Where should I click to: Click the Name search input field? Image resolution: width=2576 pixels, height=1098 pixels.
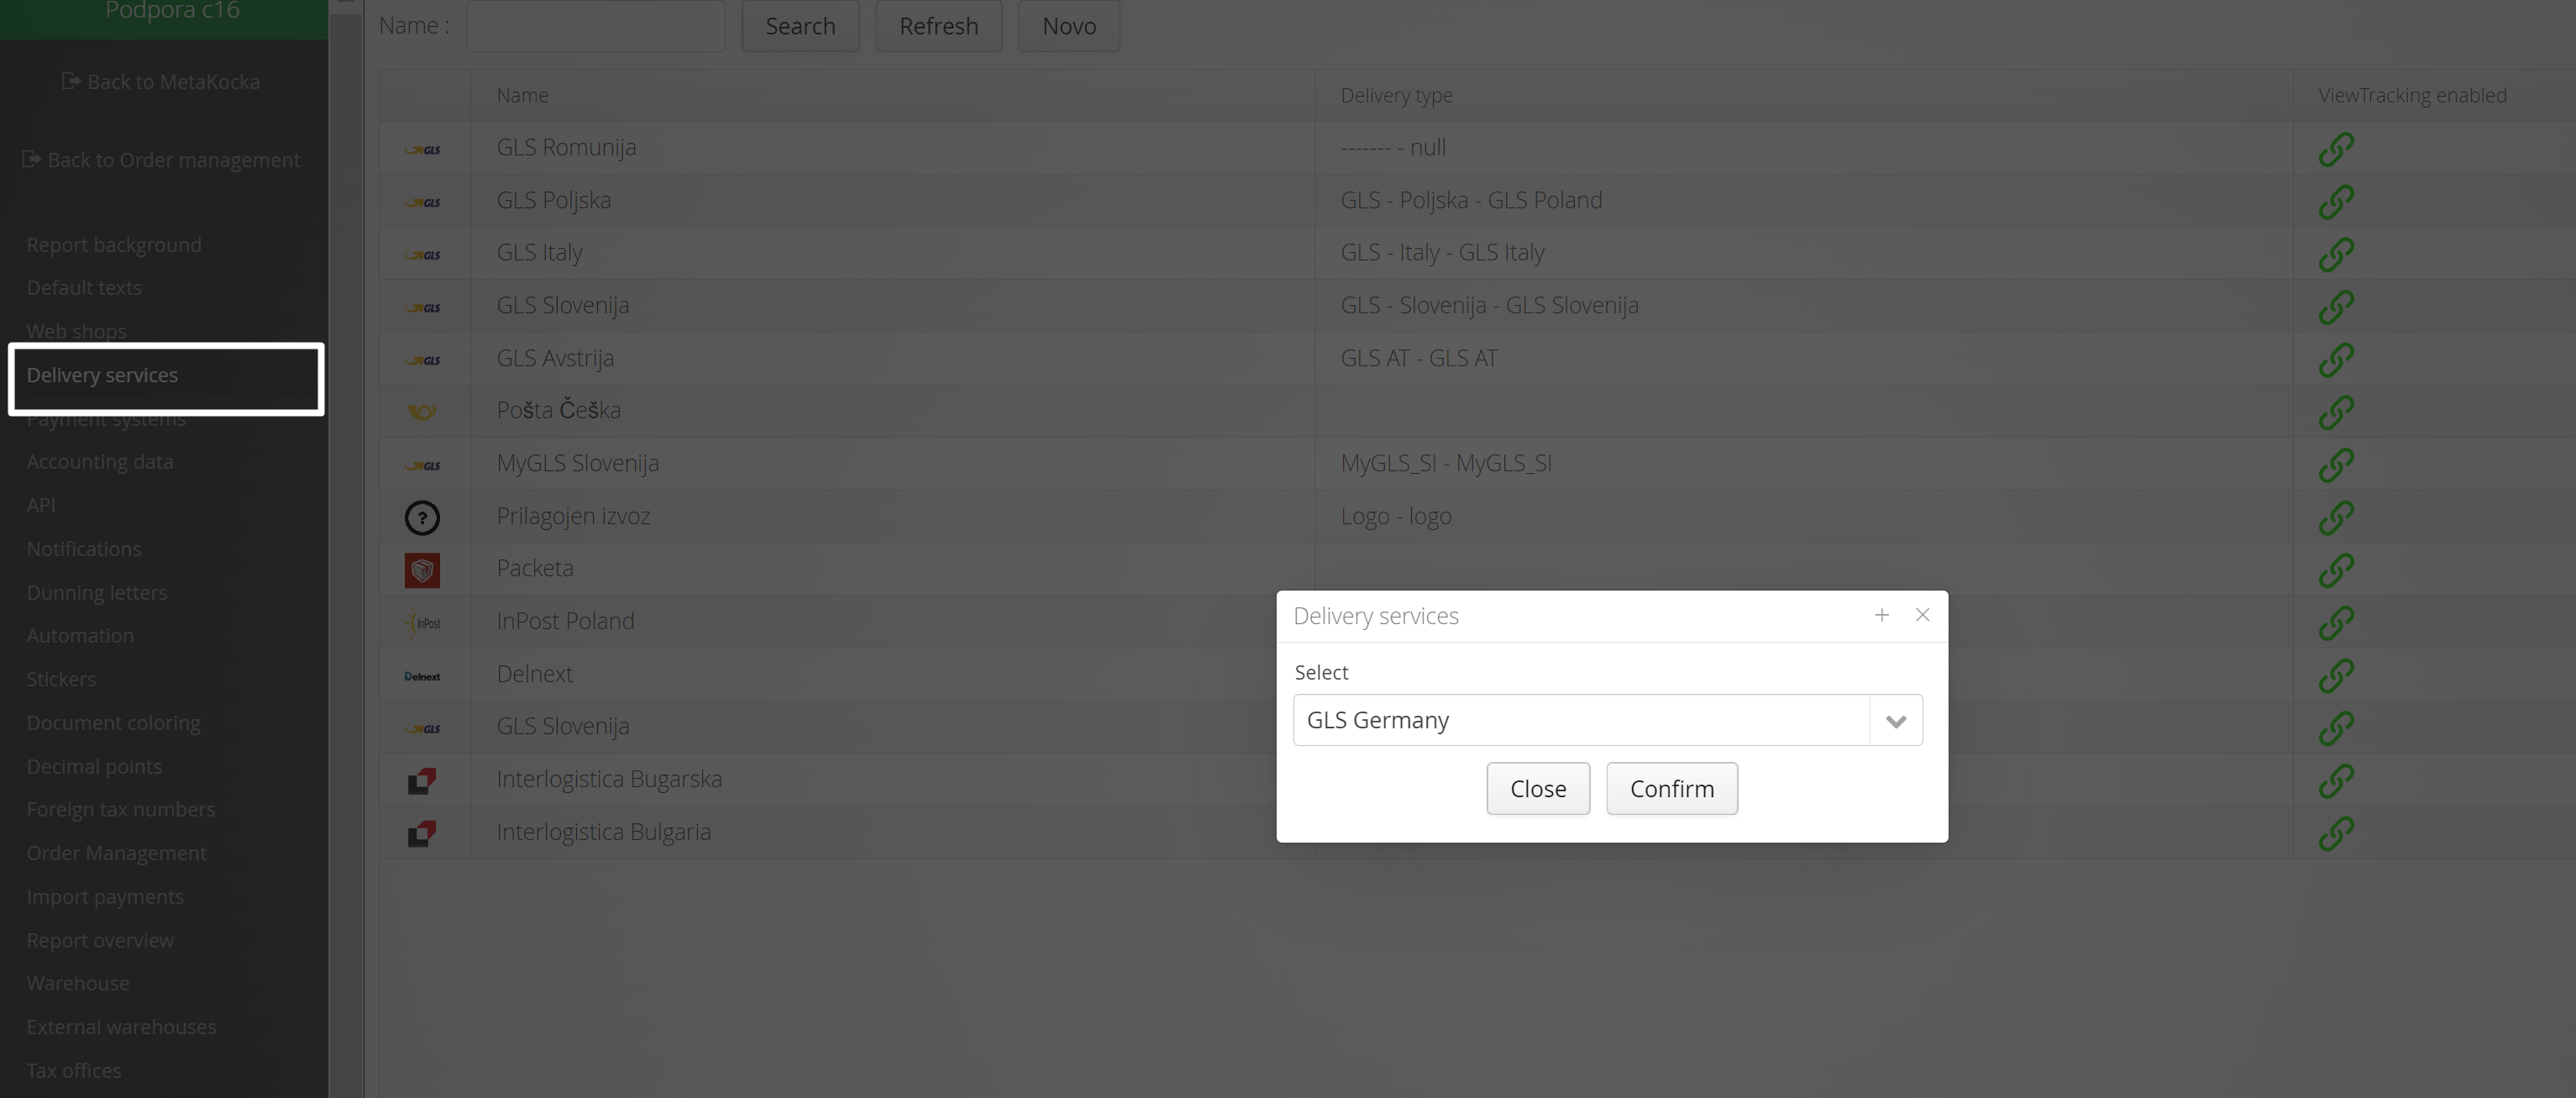(x=595, y=26)
